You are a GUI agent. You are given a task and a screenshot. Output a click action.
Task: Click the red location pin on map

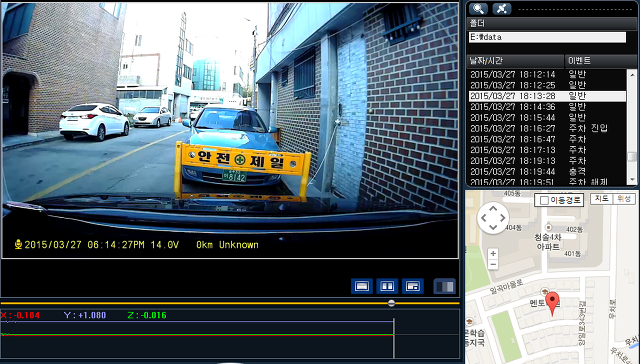[x=553, y=303]
